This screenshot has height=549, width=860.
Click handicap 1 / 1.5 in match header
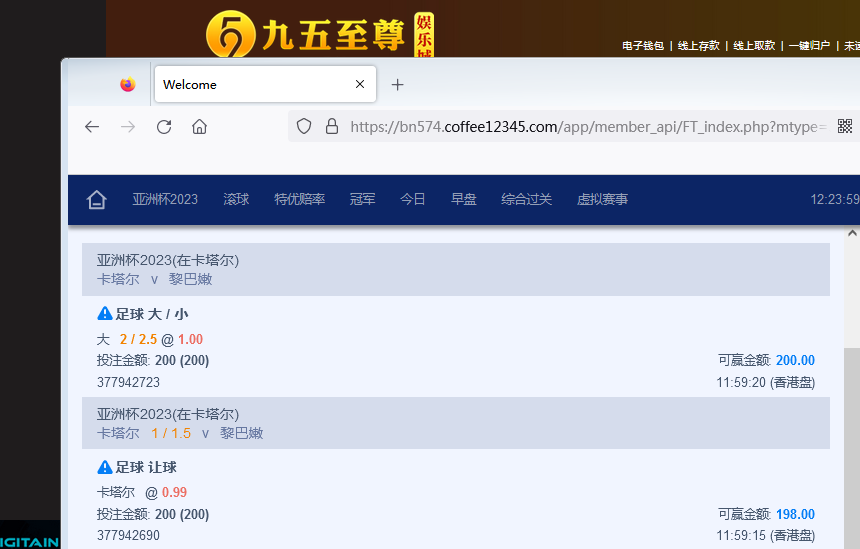(x=171, y=433)
